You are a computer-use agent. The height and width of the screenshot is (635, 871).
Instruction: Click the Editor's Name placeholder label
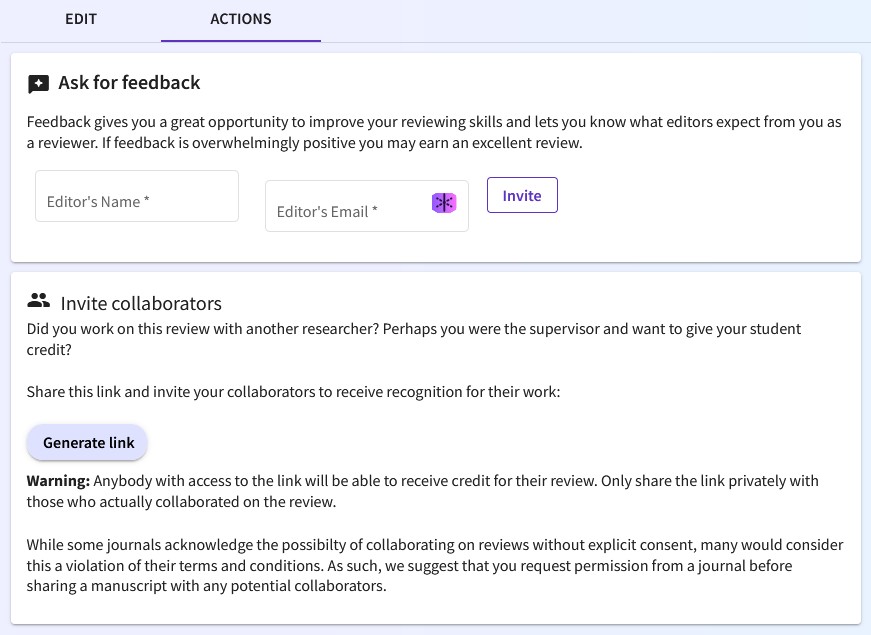tap(98, 201)
